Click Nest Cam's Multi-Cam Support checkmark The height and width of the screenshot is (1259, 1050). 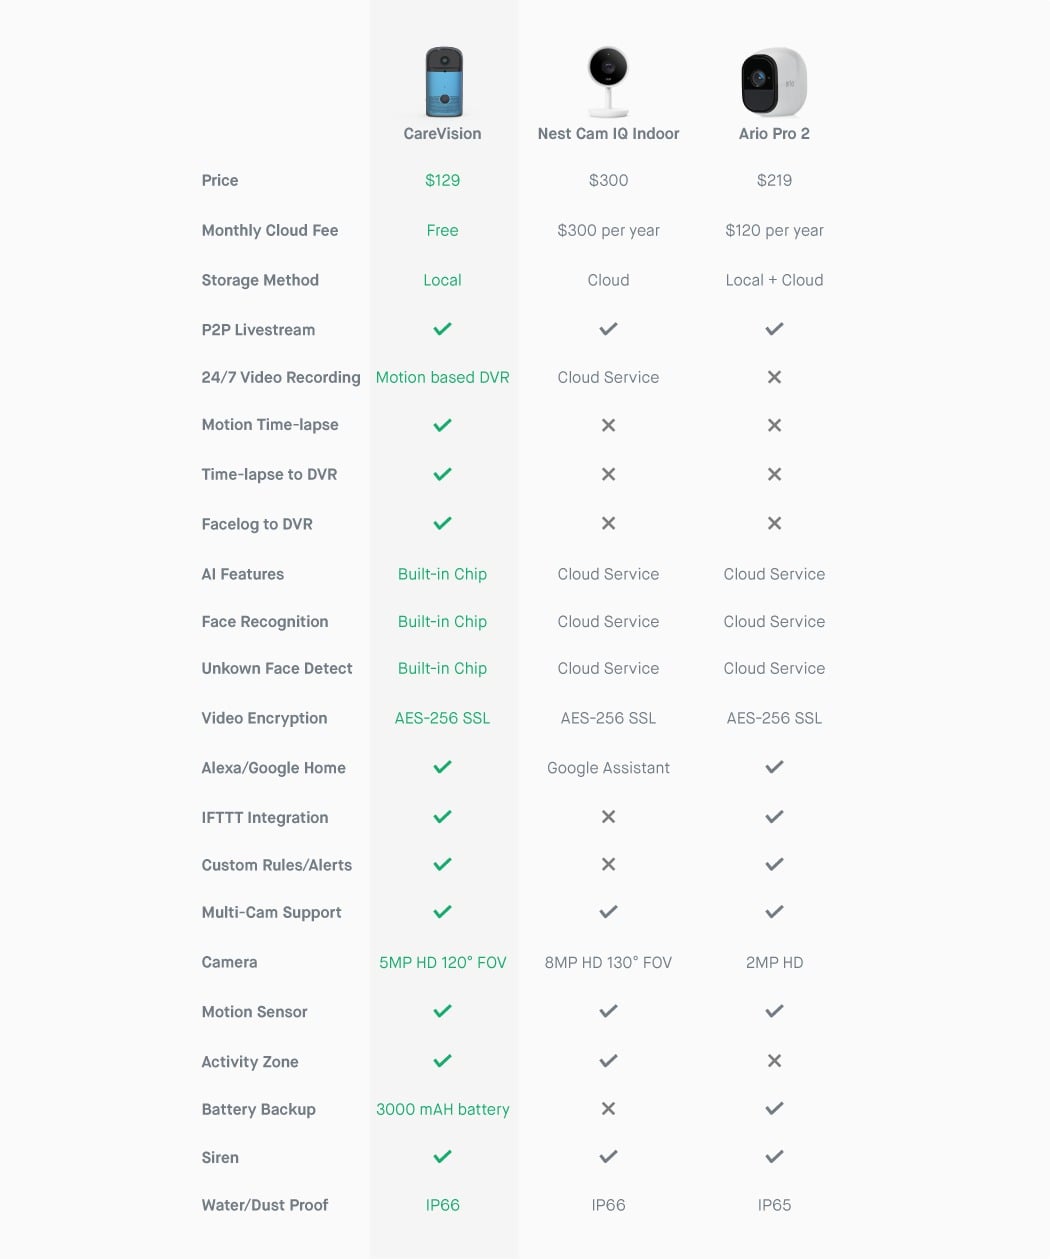coord(608,912)
